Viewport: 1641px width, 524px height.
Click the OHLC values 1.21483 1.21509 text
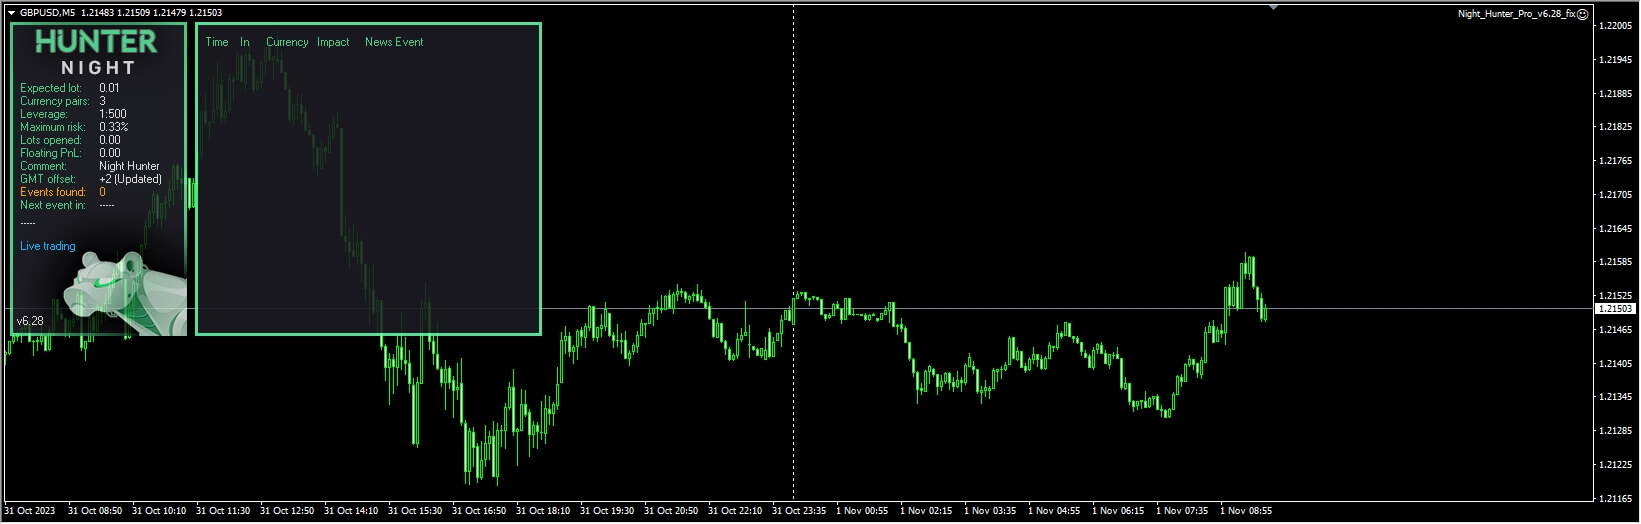(114, 13)
